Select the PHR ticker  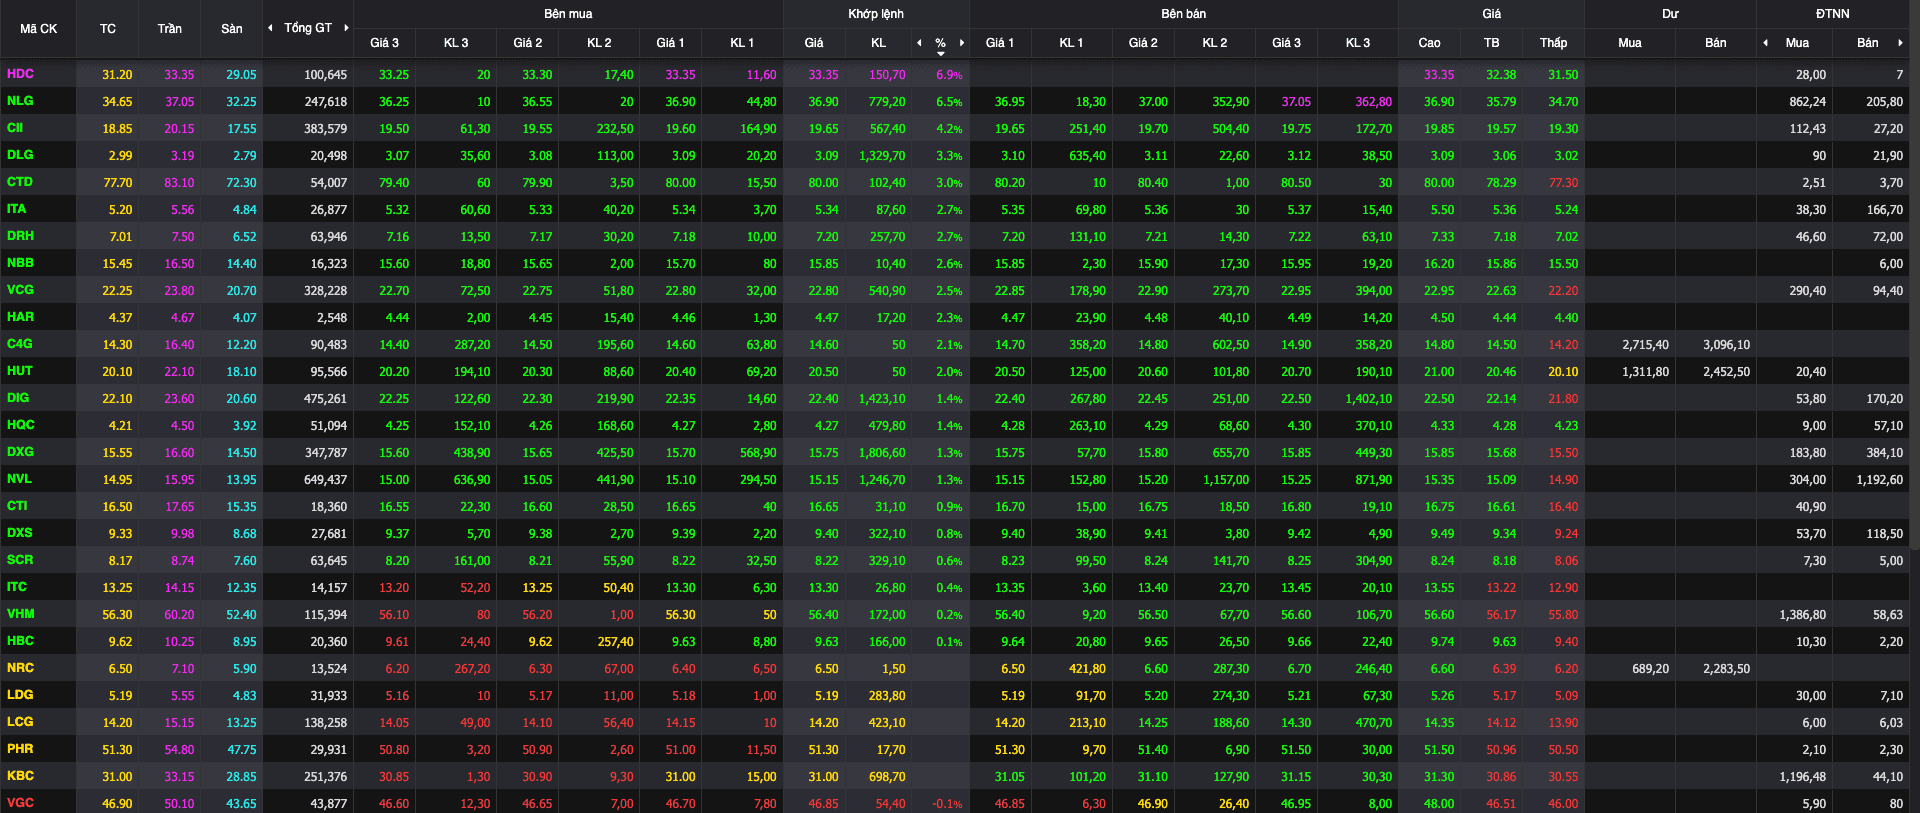[x=20, y=749]
